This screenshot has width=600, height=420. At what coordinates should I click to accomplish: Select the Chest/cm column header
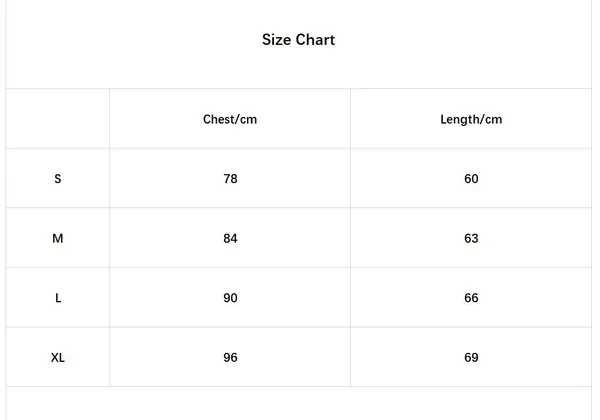(x=230, y=119)
